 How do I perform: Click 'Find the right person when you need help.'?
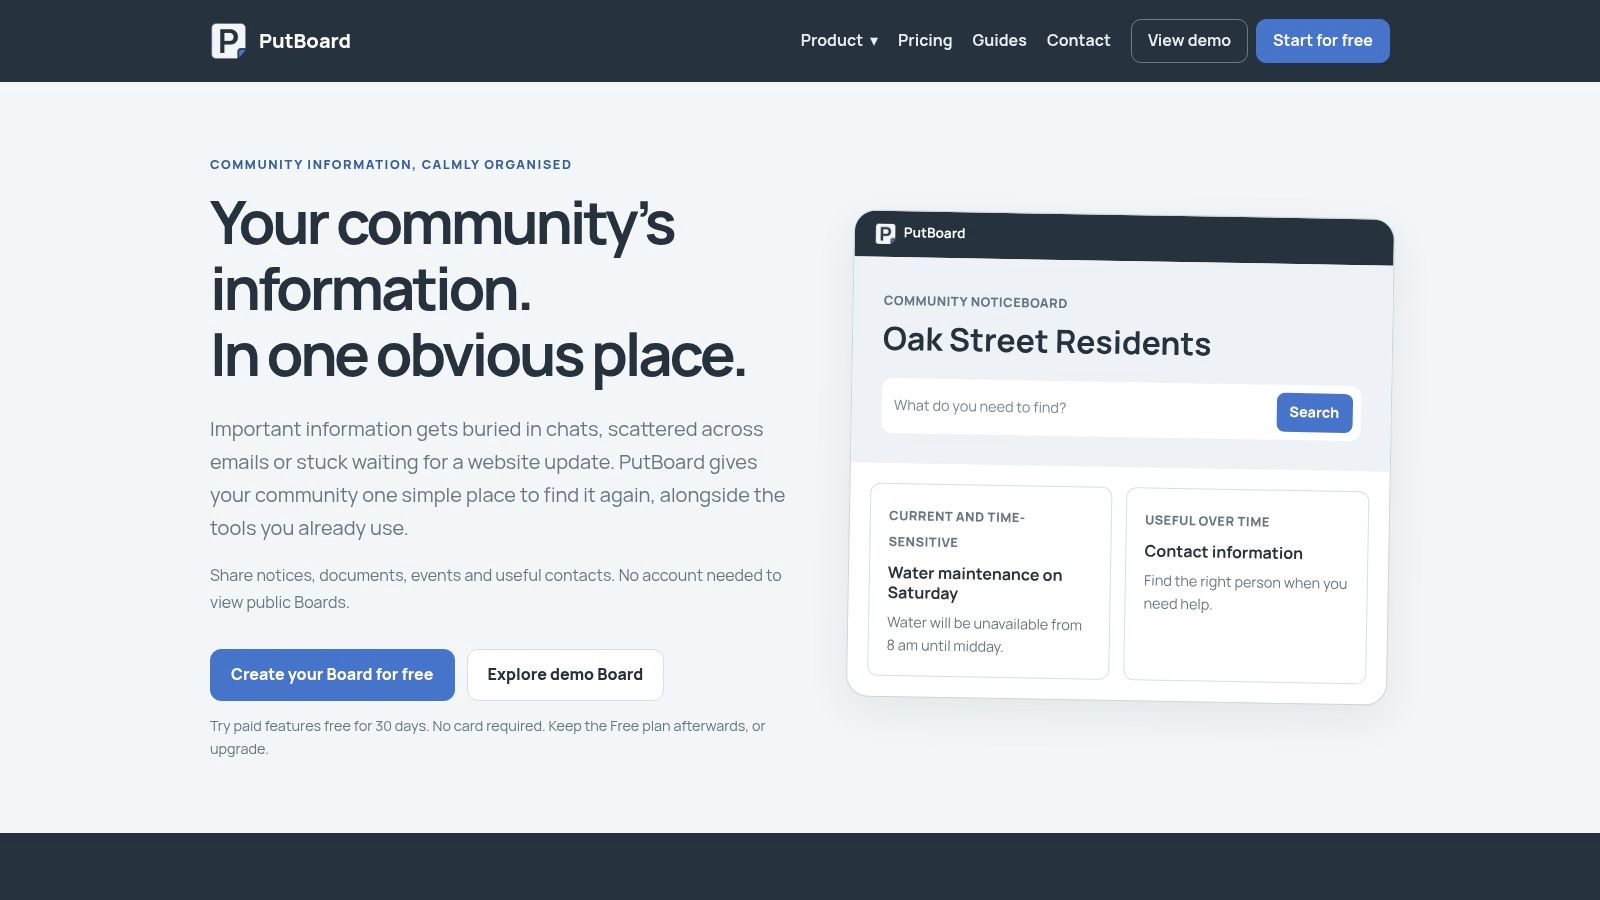coord(1245,593)
